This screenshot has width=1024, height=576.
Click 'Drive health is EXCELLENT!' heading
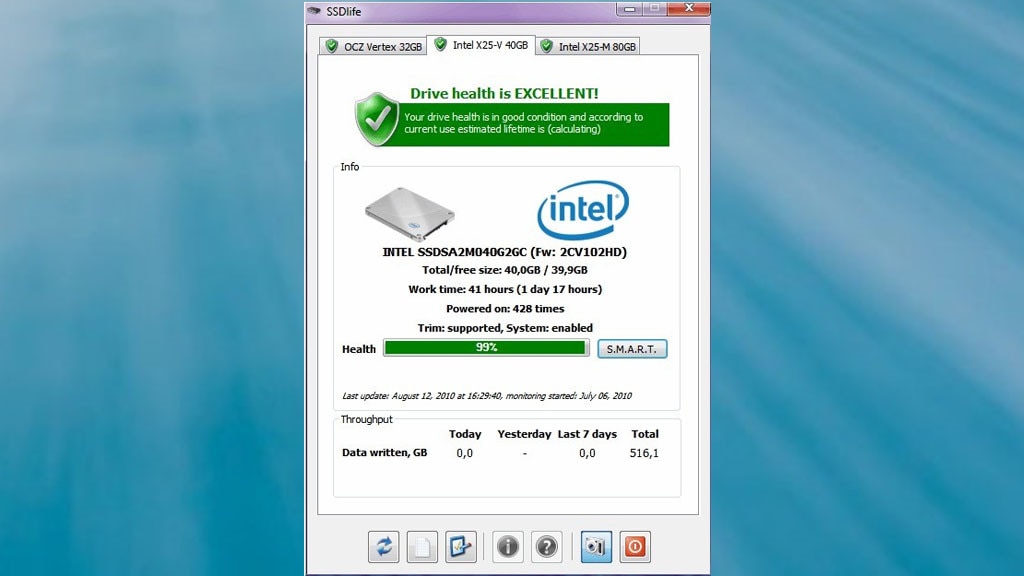504,93
